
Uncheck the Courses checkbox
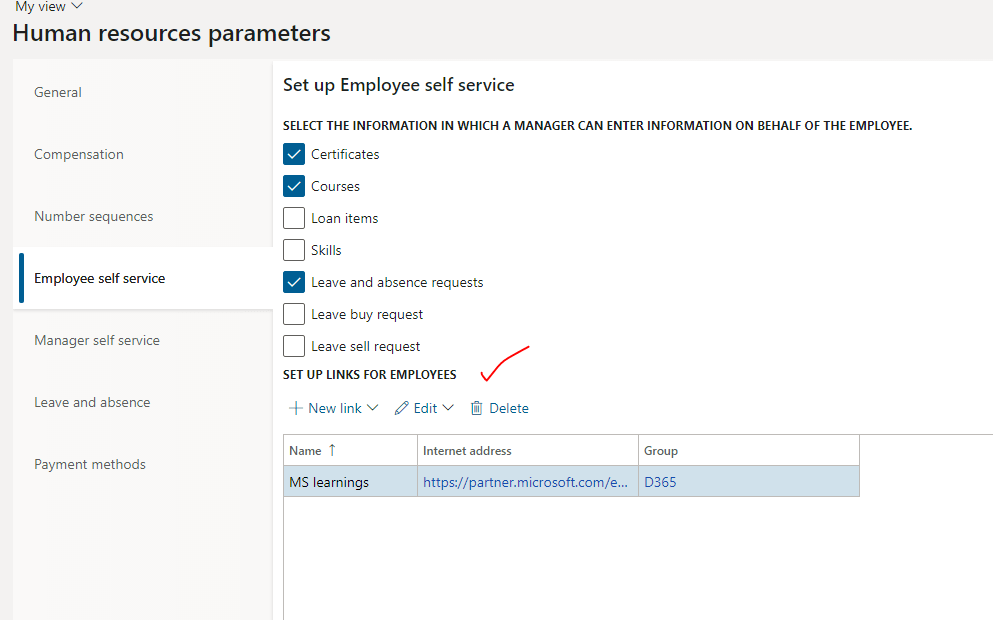[294, 186]
